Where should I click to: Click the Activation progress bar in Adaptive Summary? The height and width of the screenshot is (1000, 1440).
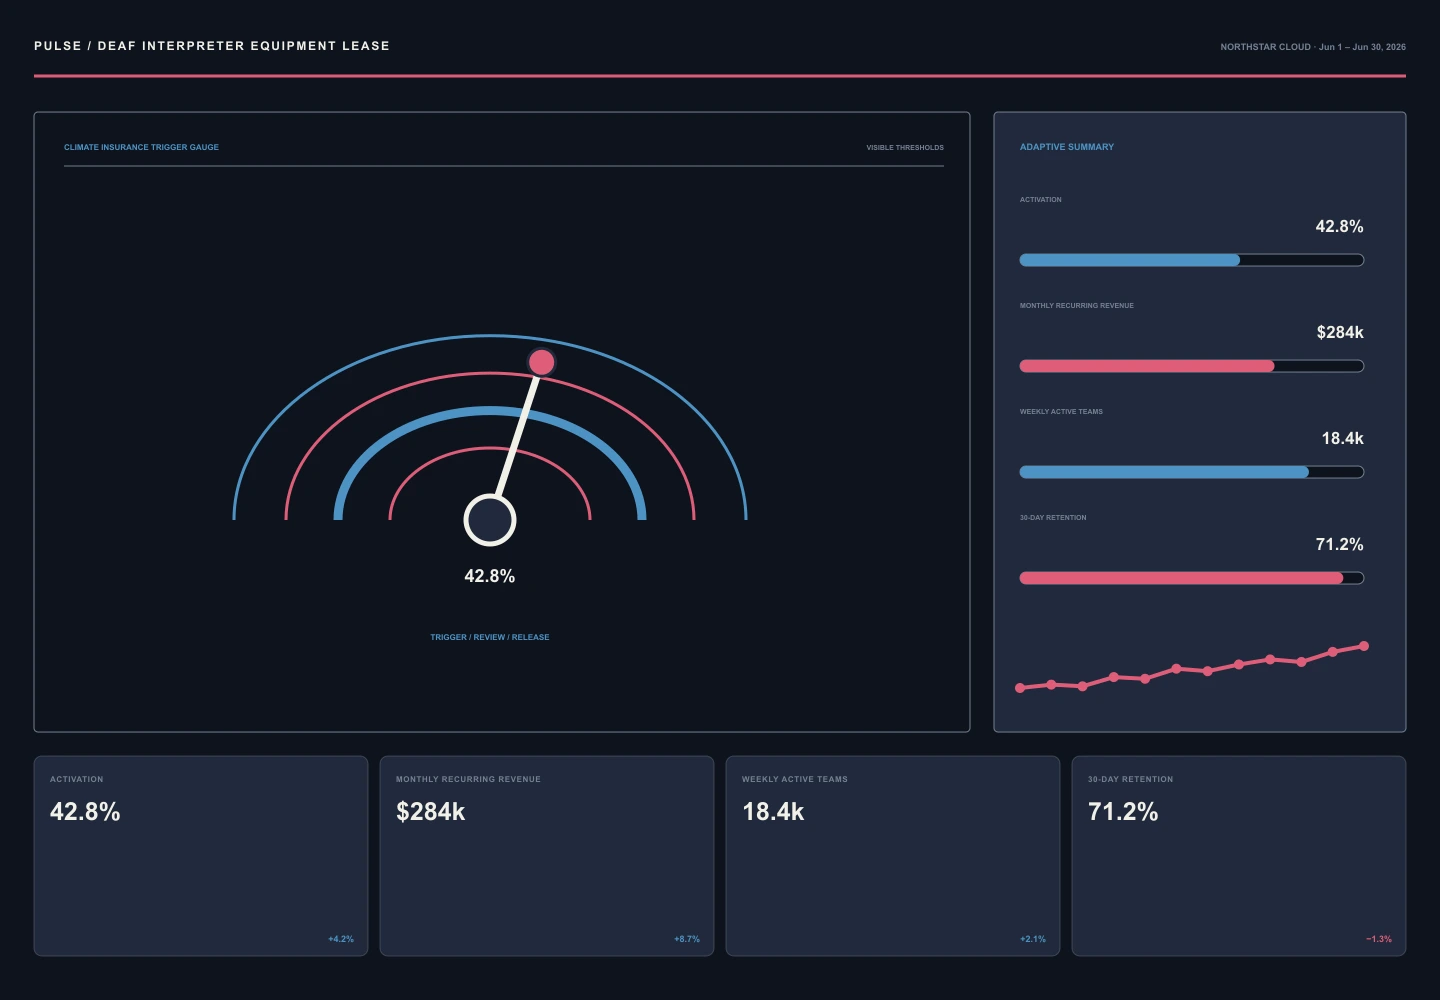(1191, 260)
